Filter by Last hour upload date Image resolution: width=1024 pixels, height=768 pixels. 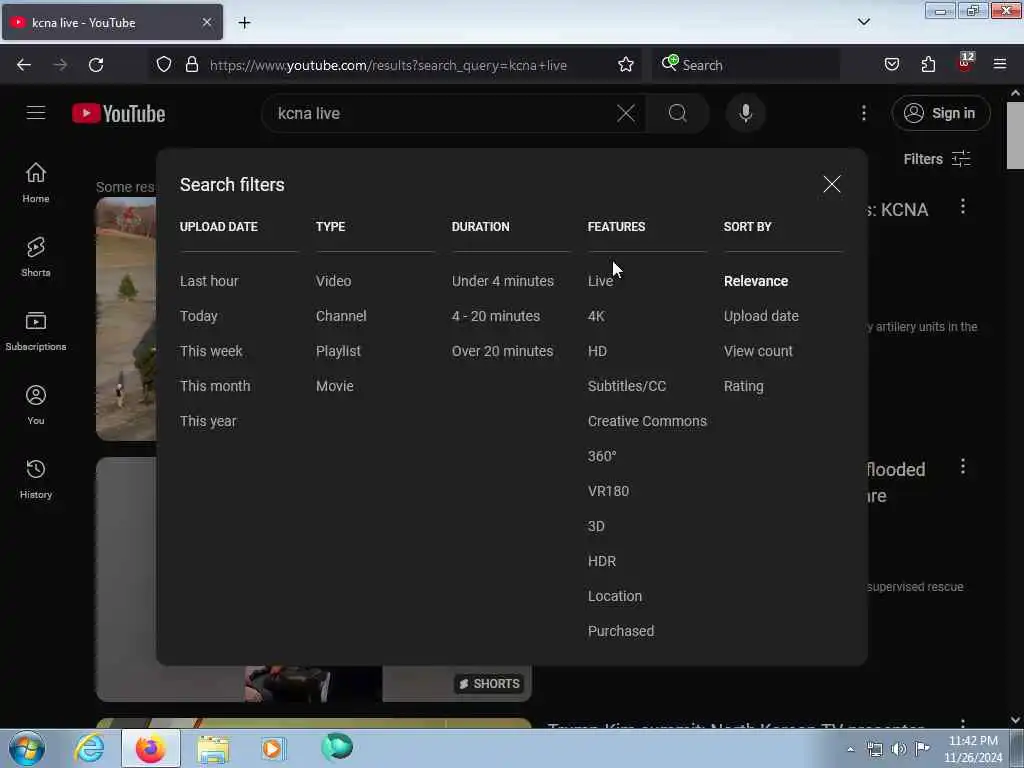click(209, 281)
